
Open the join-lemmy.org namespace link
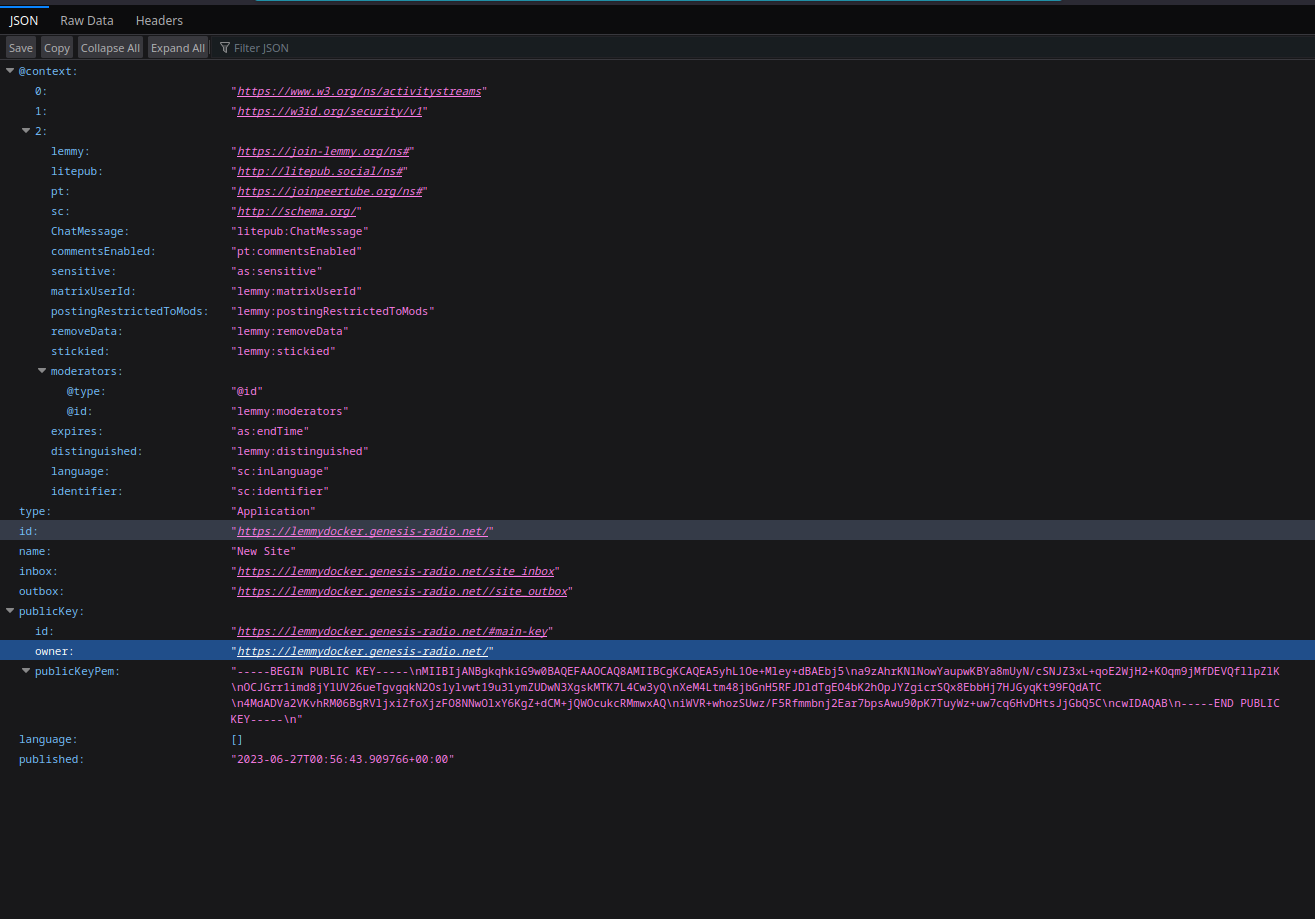[x=322, y=151]
